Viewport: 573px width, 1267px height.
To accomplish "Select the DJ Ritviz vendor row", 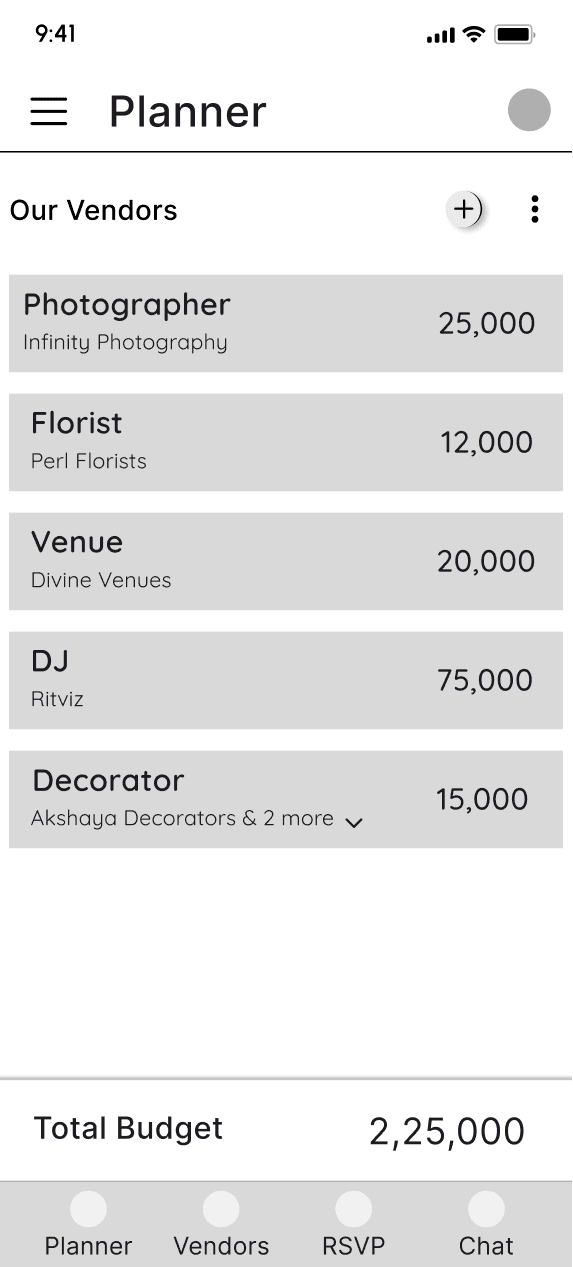I will click(x=286, y=680).
